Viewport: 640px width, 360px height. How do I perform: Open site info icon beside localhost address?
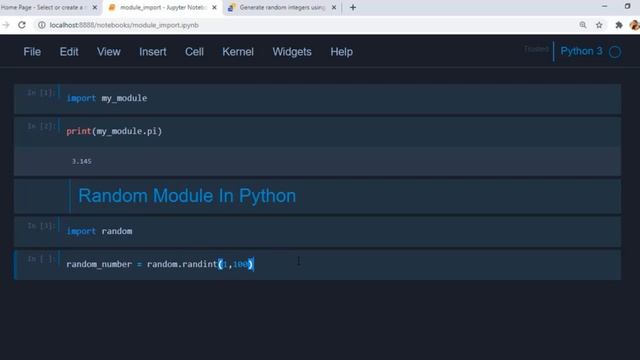click(x=42, y=25)
